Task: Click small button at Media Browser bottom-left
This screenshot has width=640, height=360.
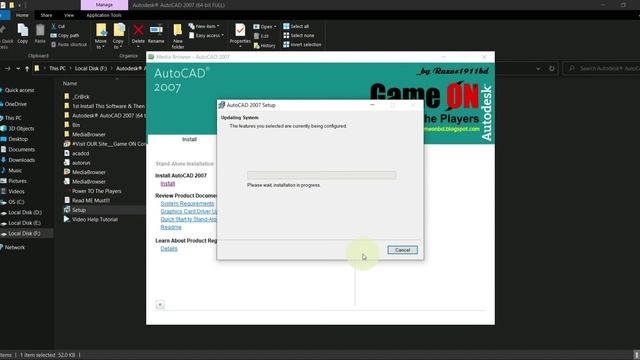Action: (160, 304)
